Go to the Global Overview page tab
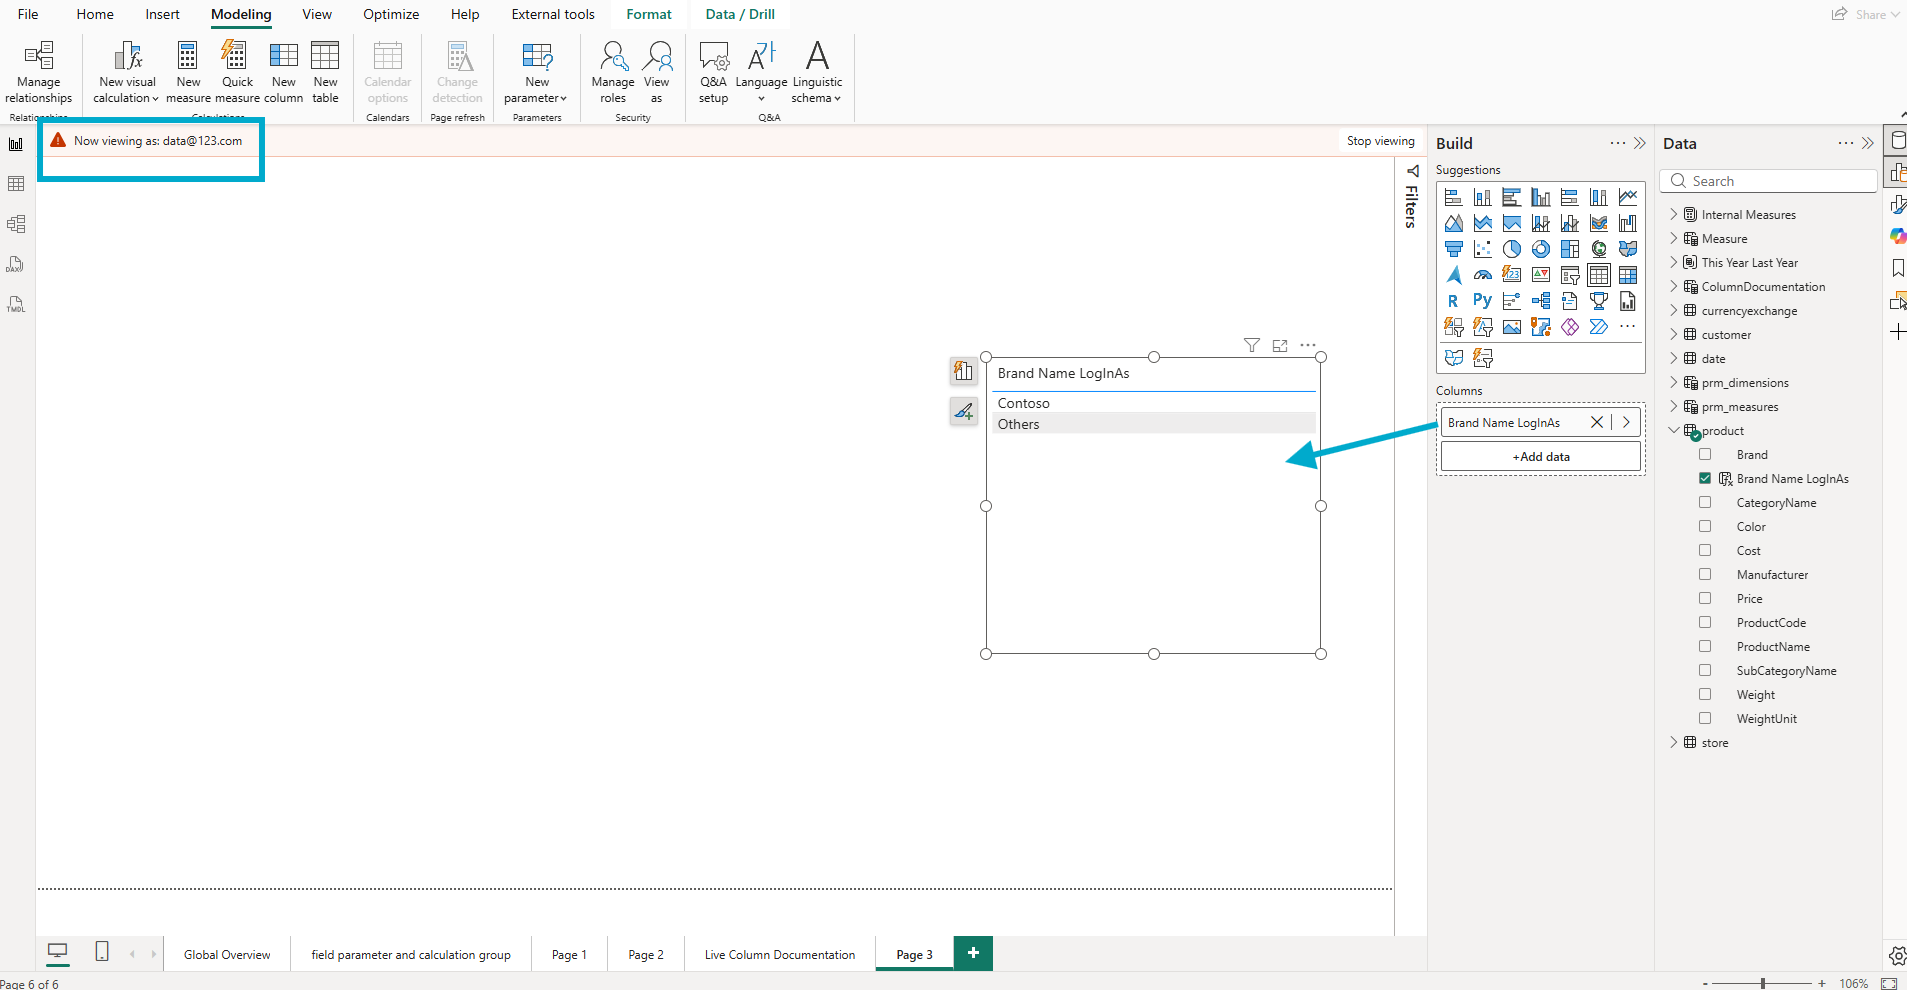Image resolution: width=1907 pixels, height=990 pixels. pos(227,954)
